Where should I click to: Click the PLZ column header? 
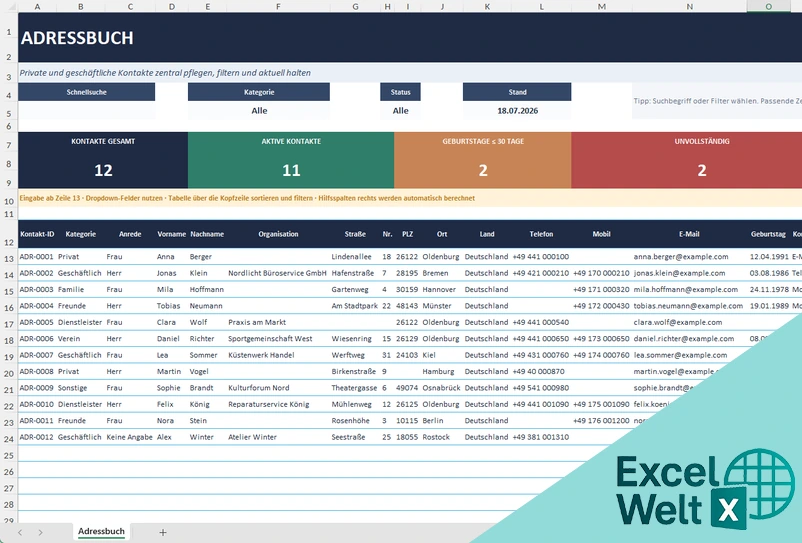[408, 234]
